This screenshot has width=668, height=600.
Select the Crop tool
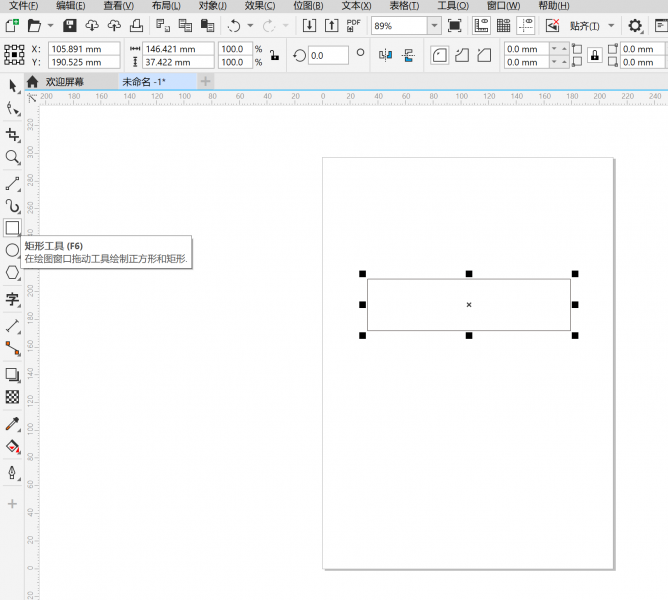coord(13,135)
